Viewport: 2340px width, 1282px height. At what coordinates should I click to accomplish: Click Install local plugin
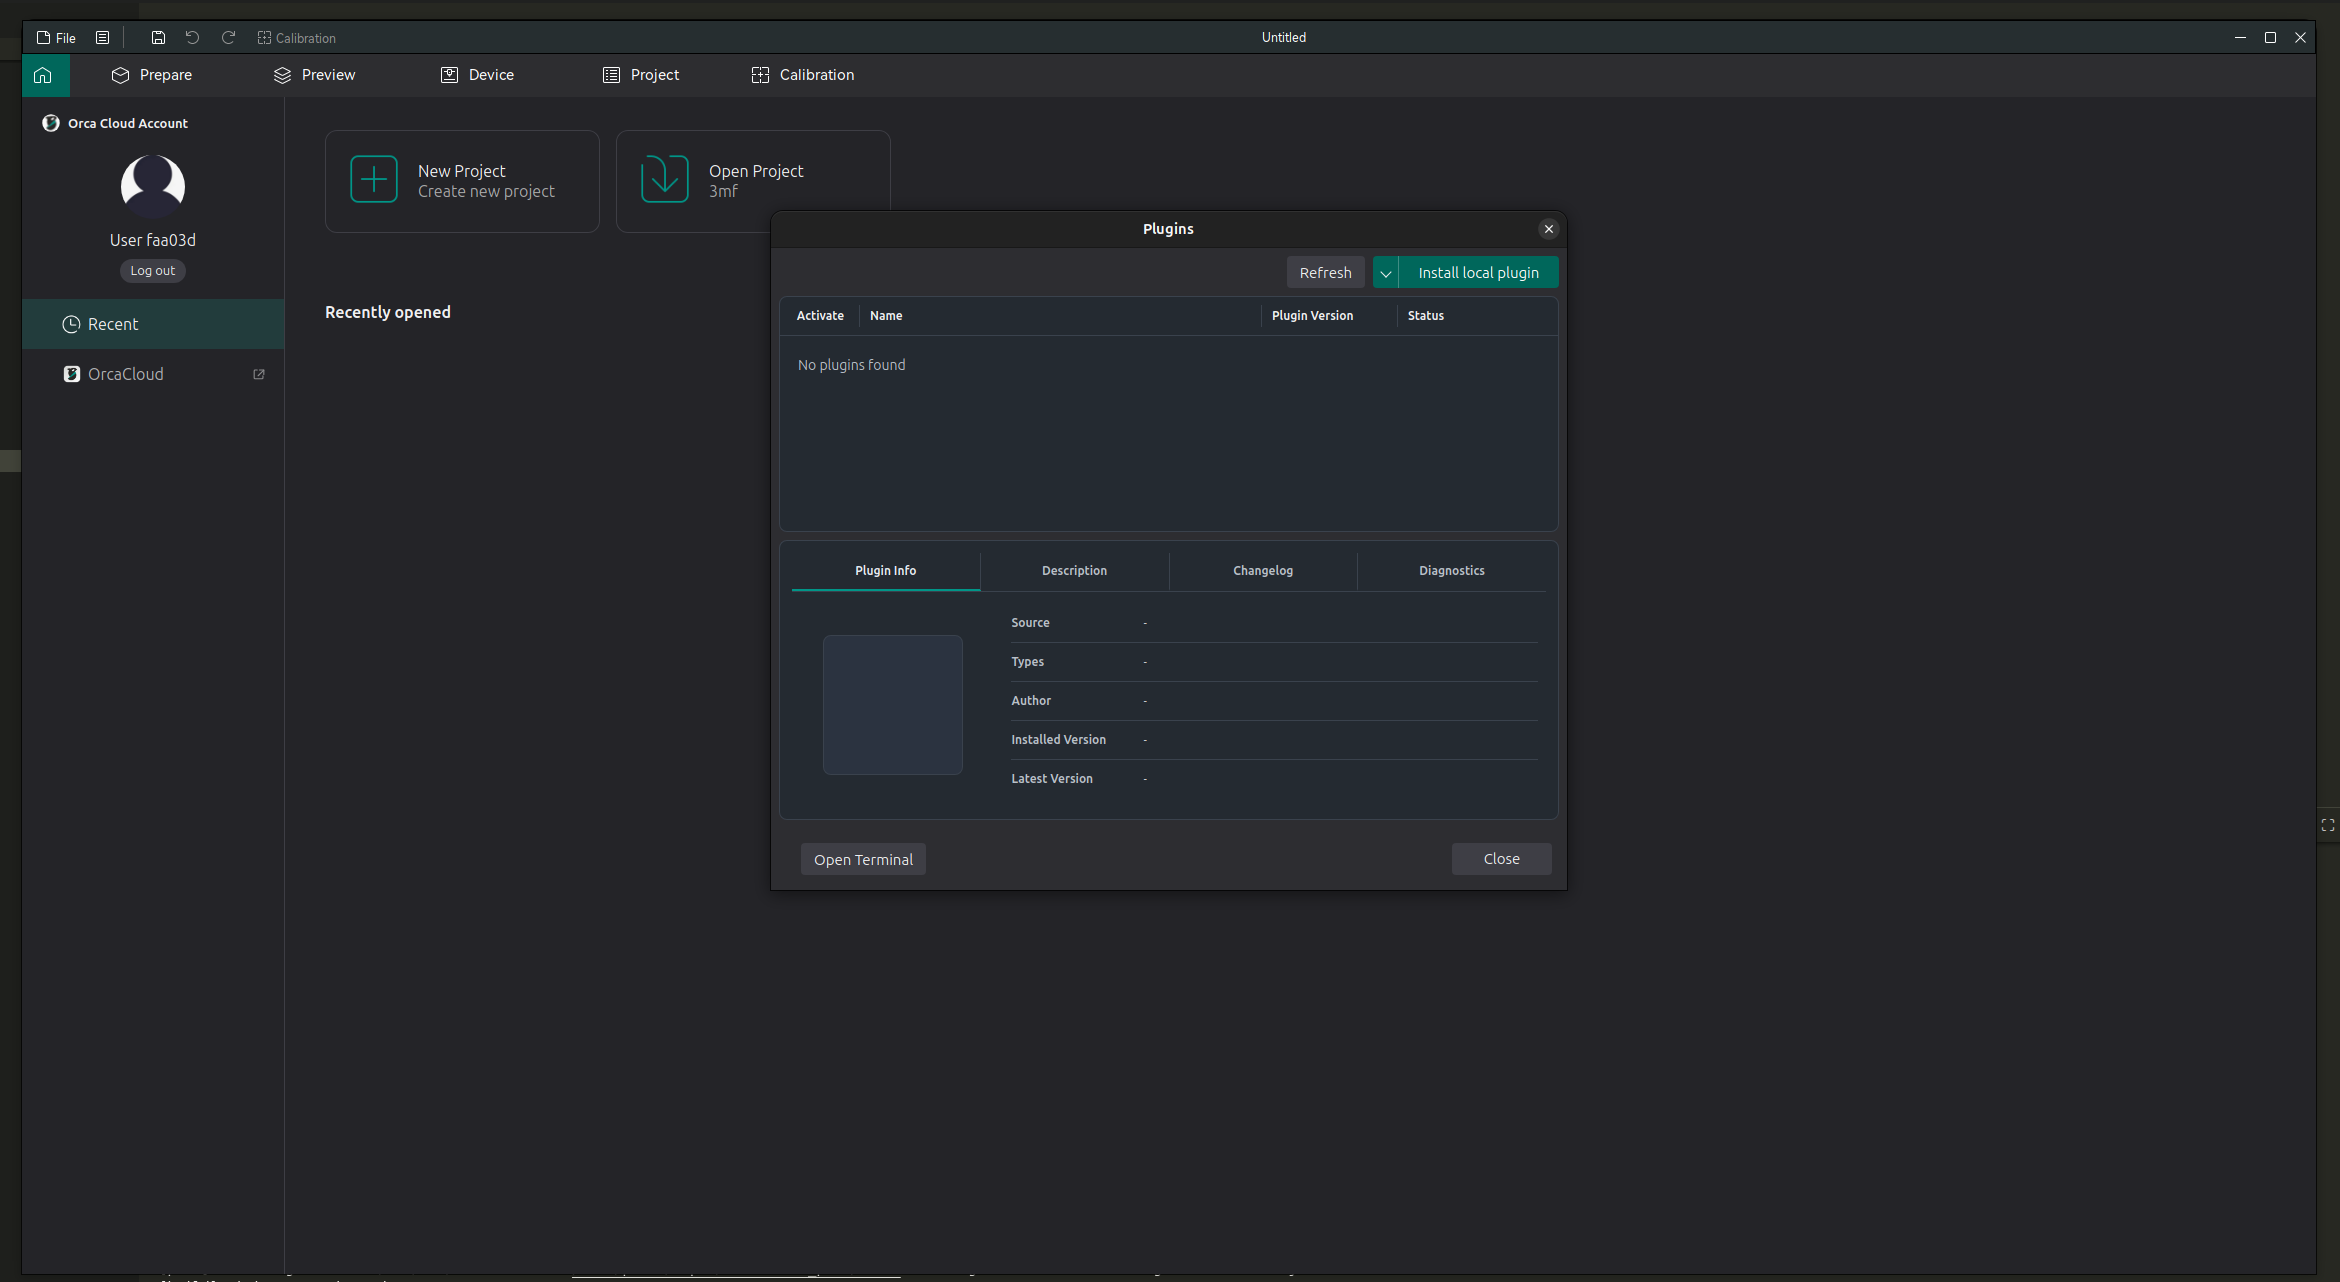point(1479,273)
